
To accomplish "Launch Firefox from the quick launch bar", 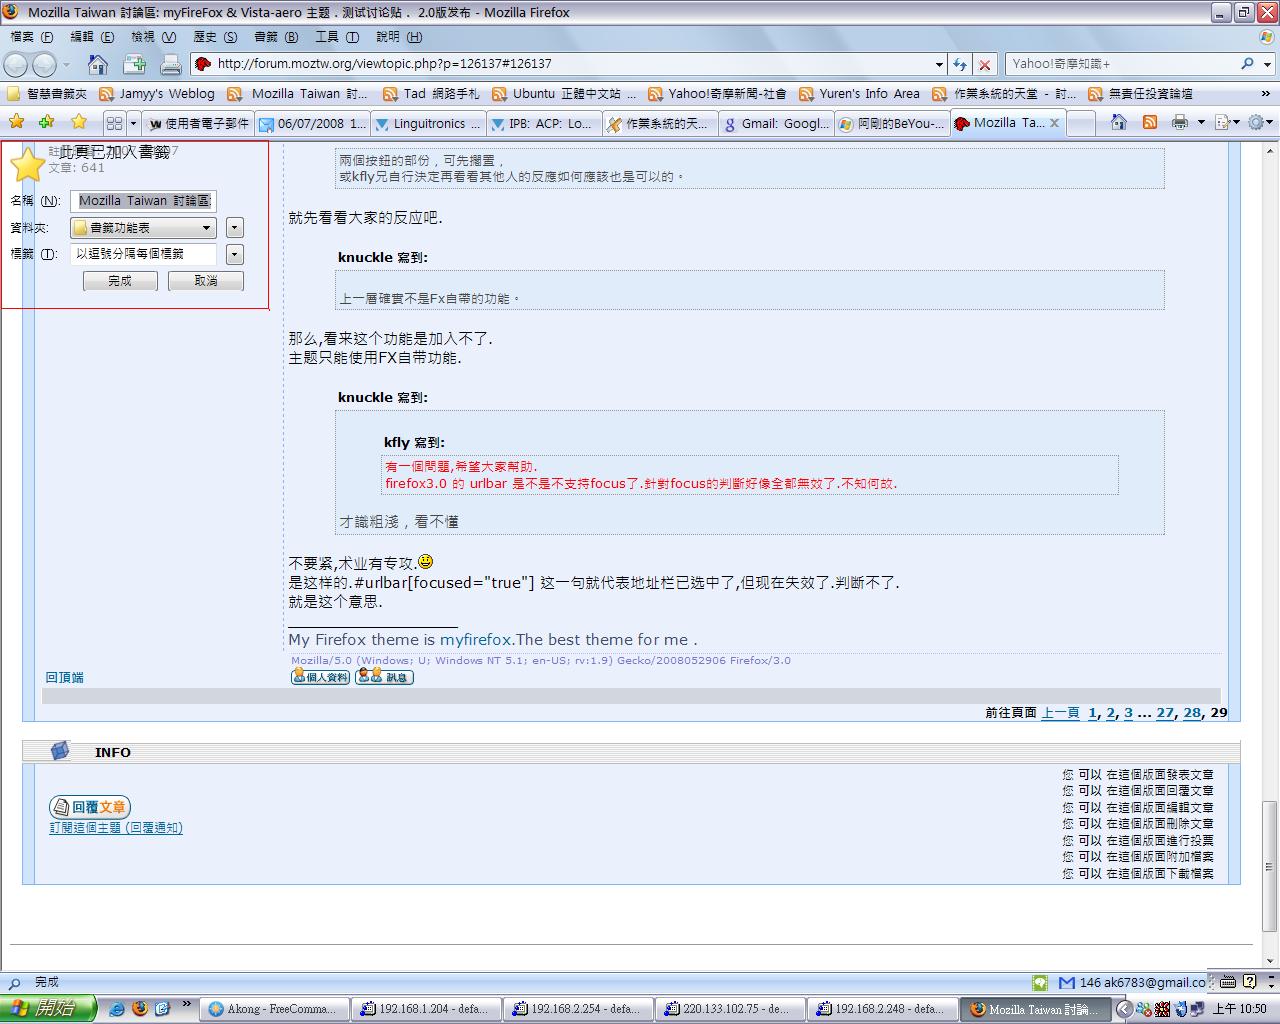I will click(140, 1009).
